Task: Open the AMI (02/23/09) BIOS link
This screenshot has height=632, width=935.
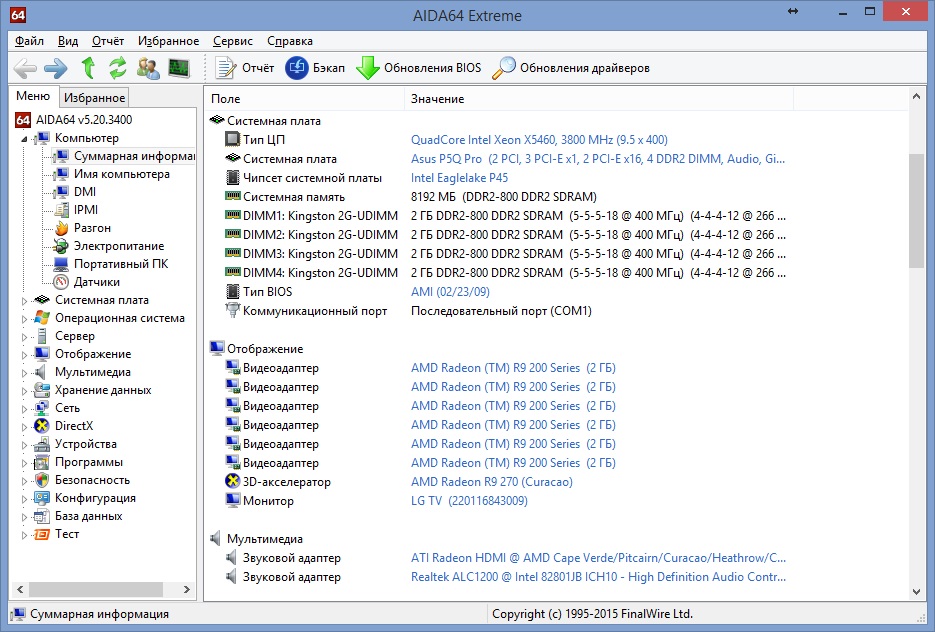Action: tap(450, 292)
